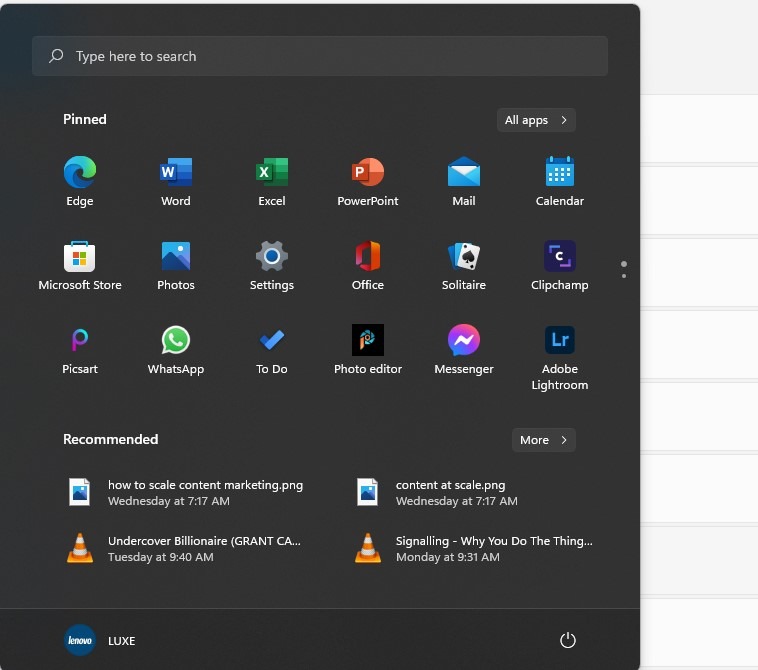Launch WhatsApp

click(175, 349)
